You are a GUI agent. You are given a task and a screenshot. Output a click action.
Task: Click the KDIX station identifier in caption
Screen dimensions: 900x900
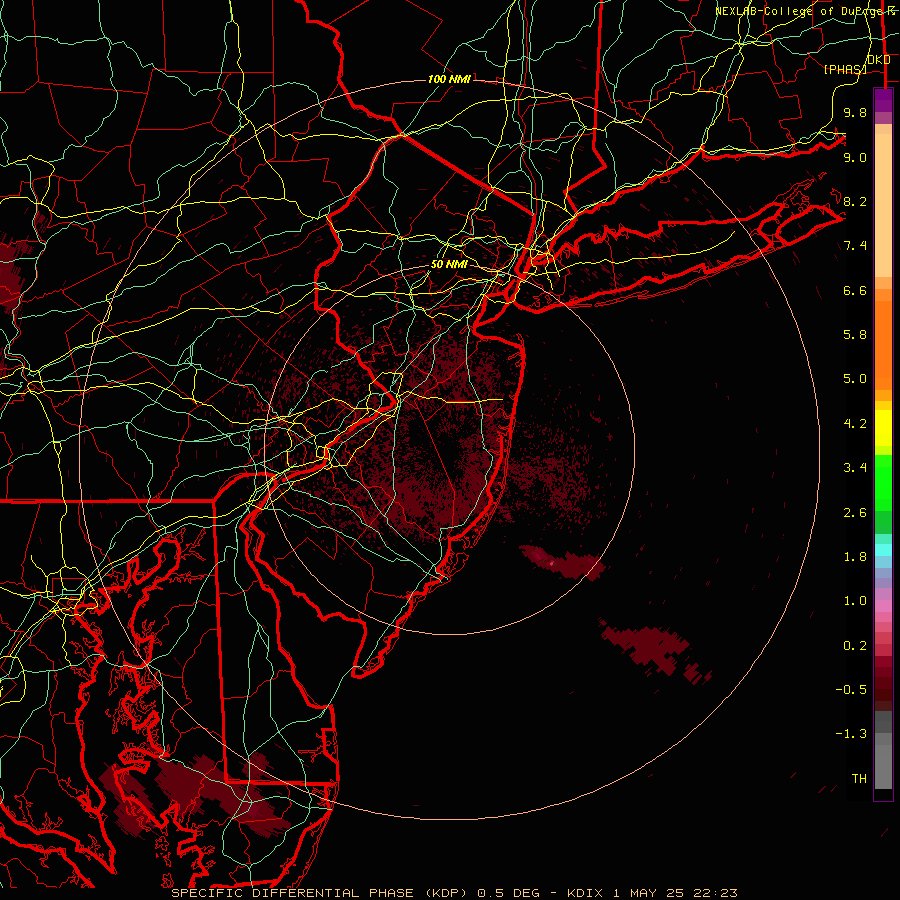pos(585,893)
